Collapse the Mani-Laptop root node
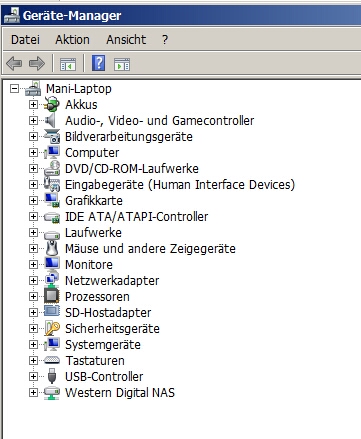This screenshot has width=361, height=439. [x=14, y=89]
